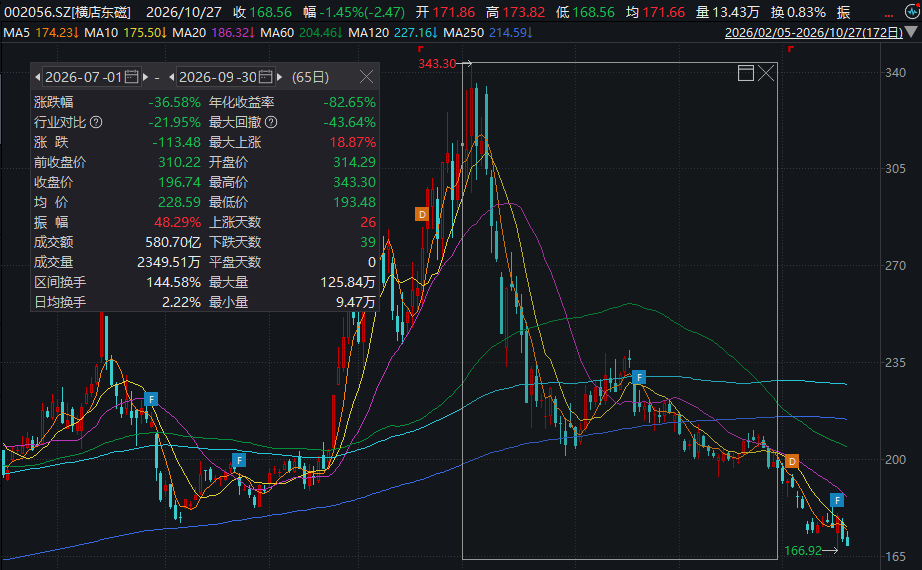
Task: Close the interval selection box on chart
Action: [766, 73]
